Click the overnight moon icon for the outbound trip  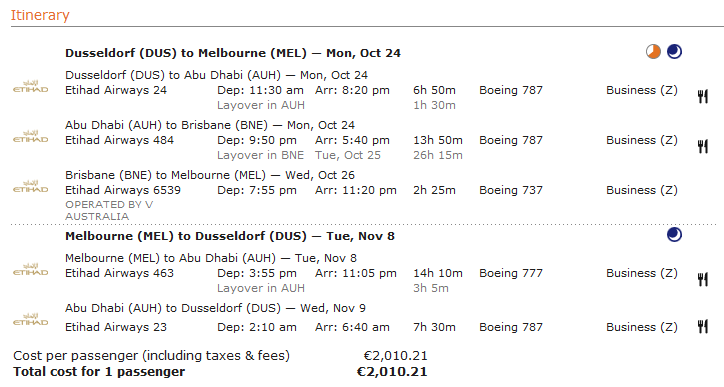(674, 52)
